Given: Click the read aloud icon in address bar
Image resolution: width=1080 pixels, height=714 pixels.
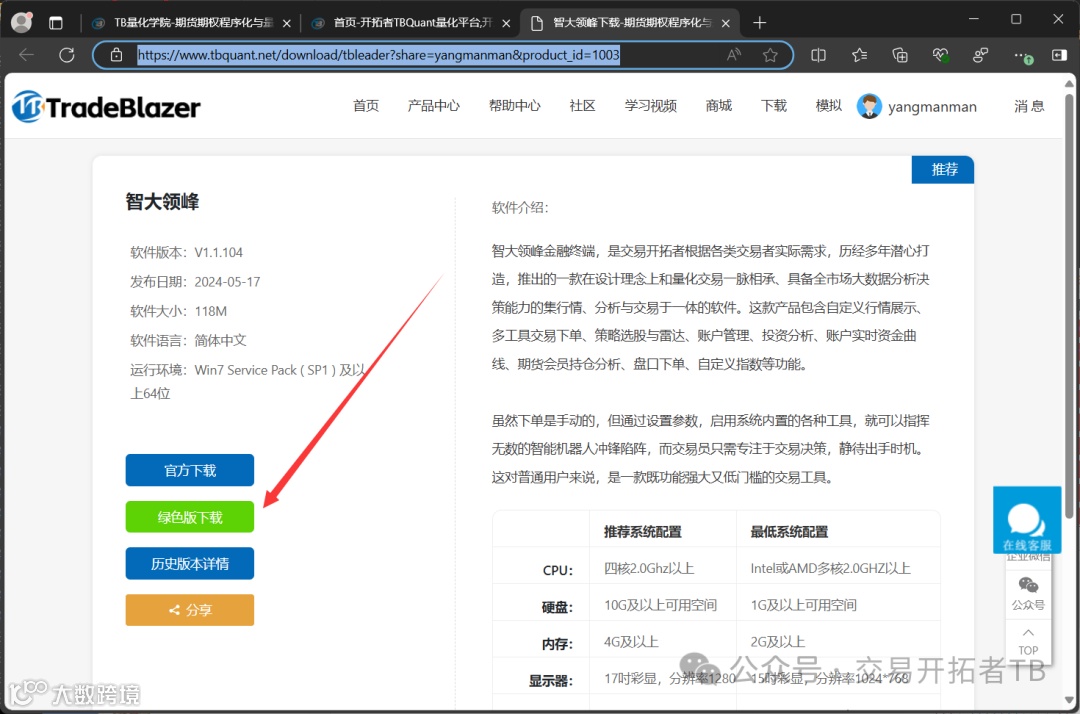Looking at the screenshot, I should 734,55.
